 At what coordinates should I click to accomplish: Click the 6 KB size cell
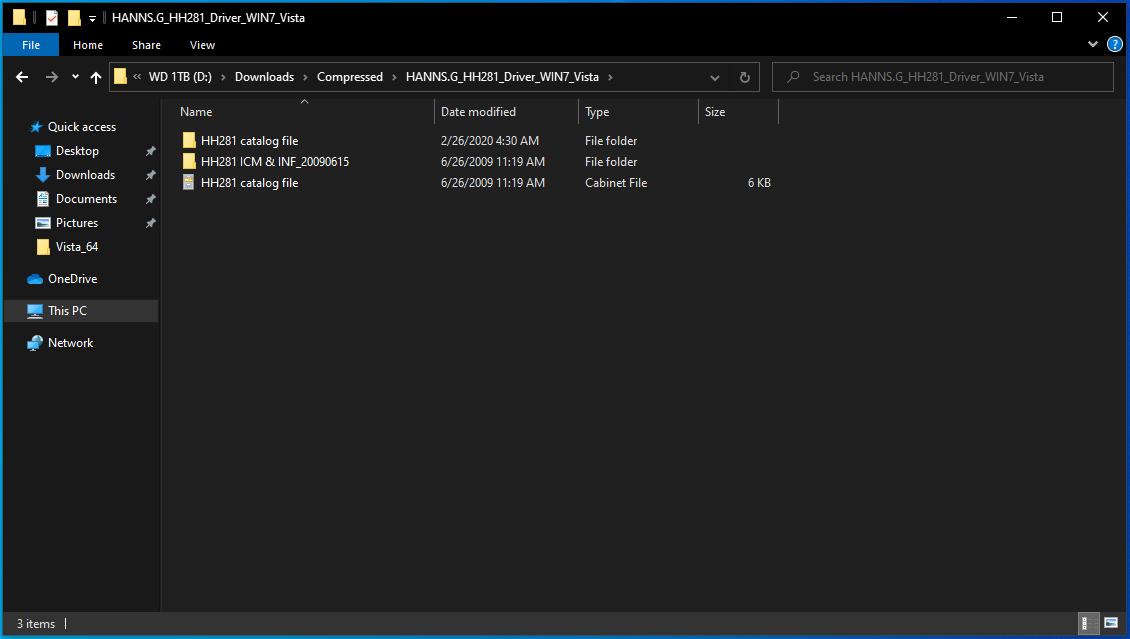pos(759,182)
